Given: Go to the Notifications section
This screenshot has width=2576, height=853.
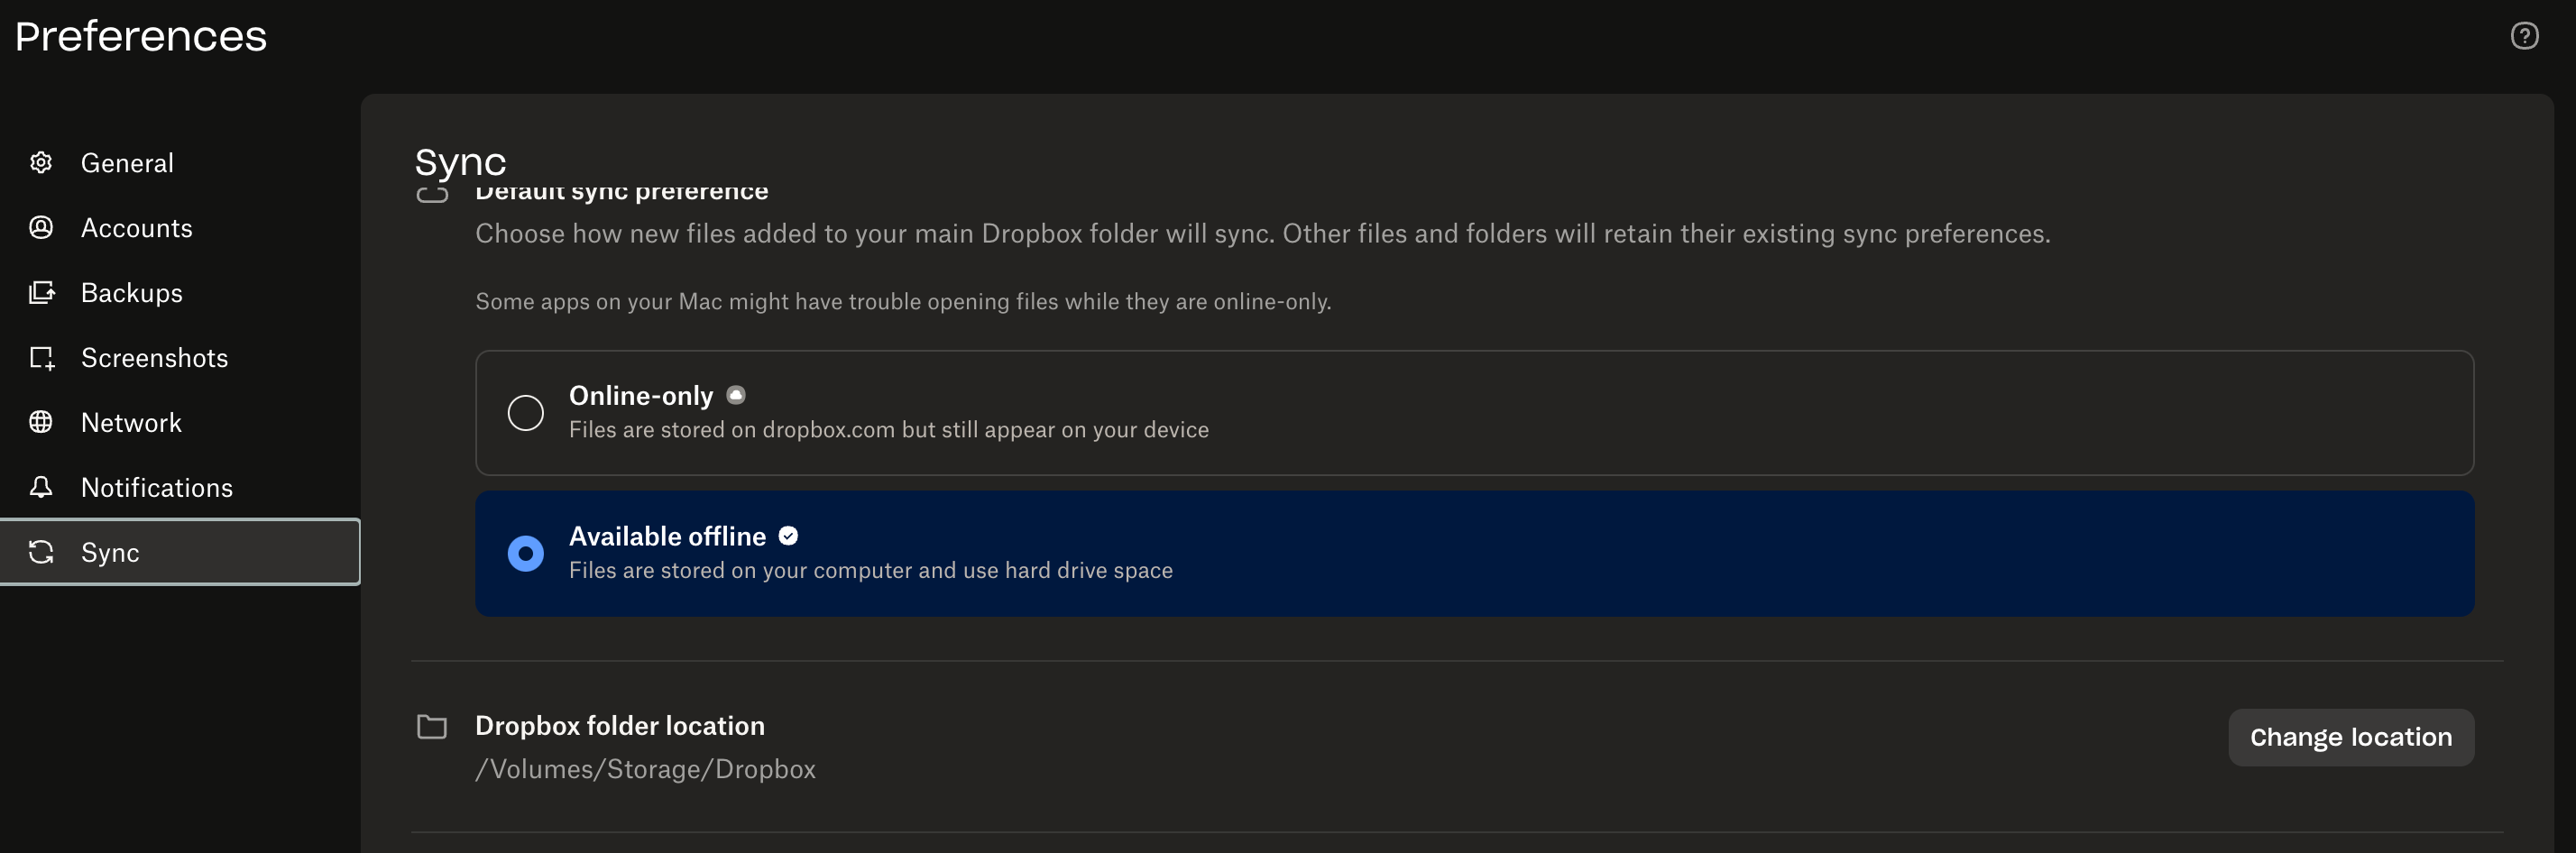Looking at the screenshot, I should tap(157, 488).
